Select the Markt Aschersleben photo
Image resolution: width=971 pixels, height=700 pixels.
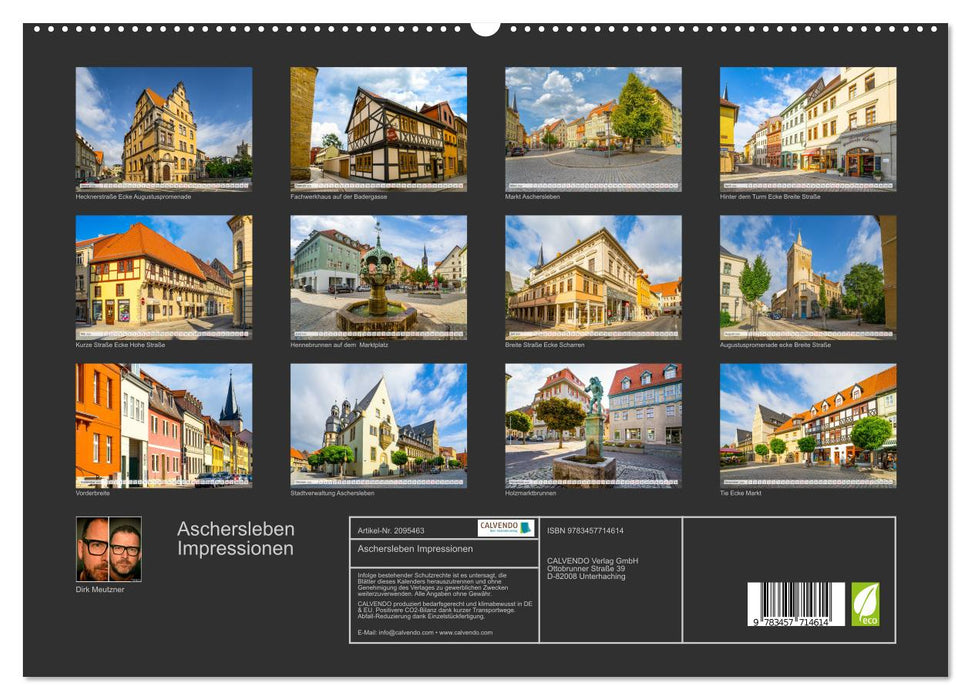(x=592, y=128)
